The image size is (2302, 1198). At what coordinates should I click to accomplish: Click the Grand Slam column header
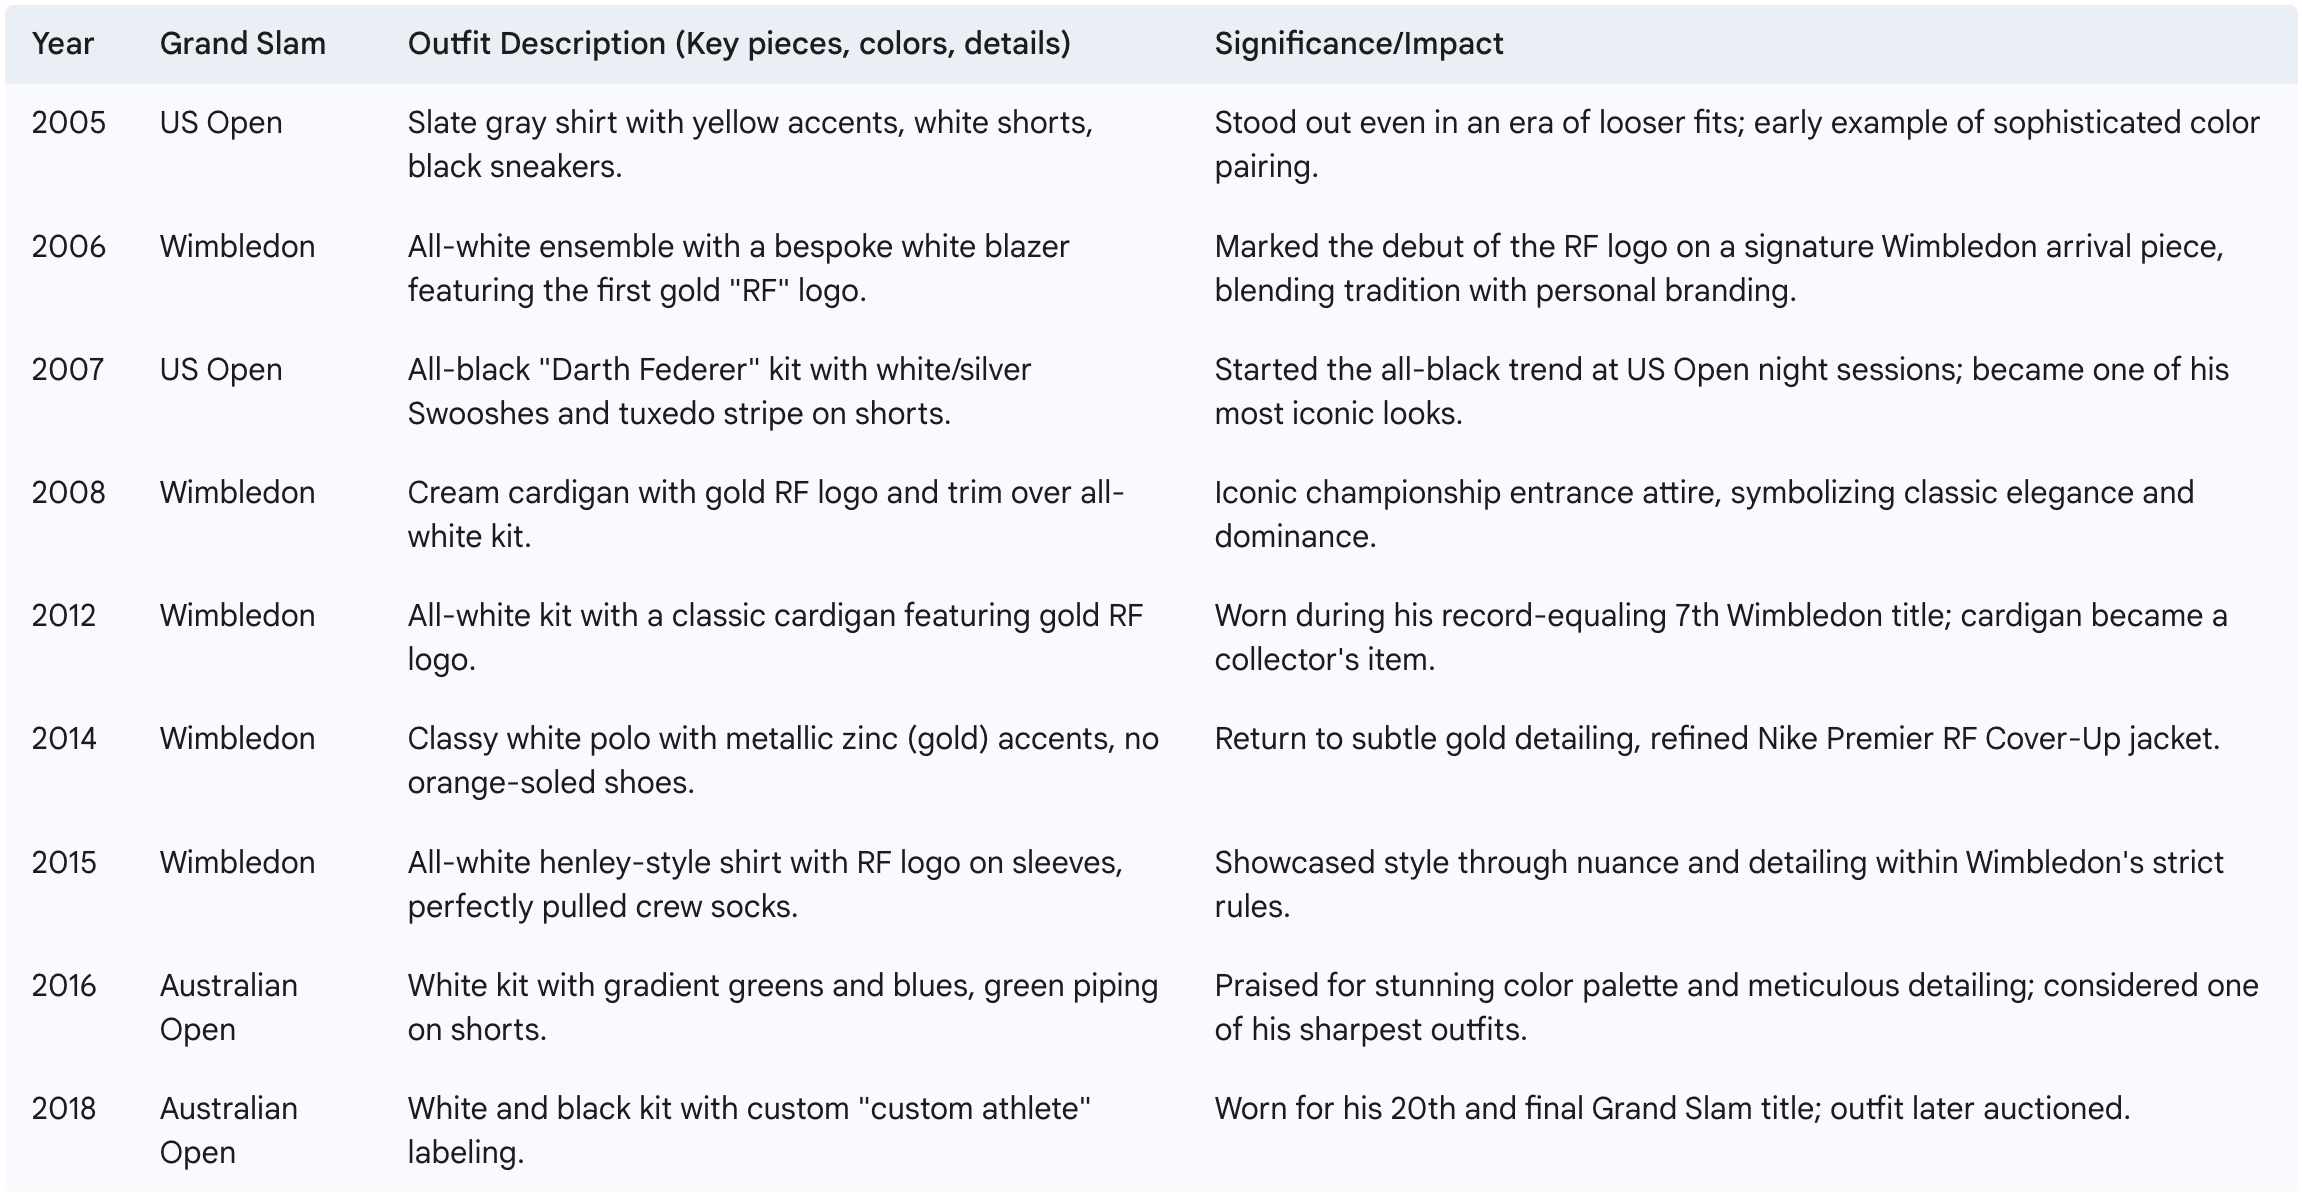tap(243, 44)
